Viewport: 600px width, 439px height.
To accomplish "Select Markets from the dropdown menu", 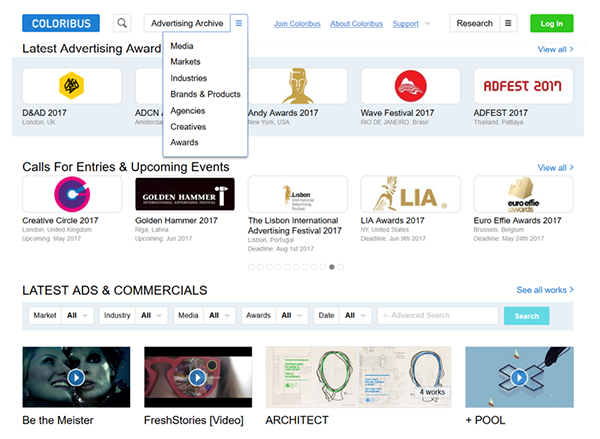I will click(185, 62).
